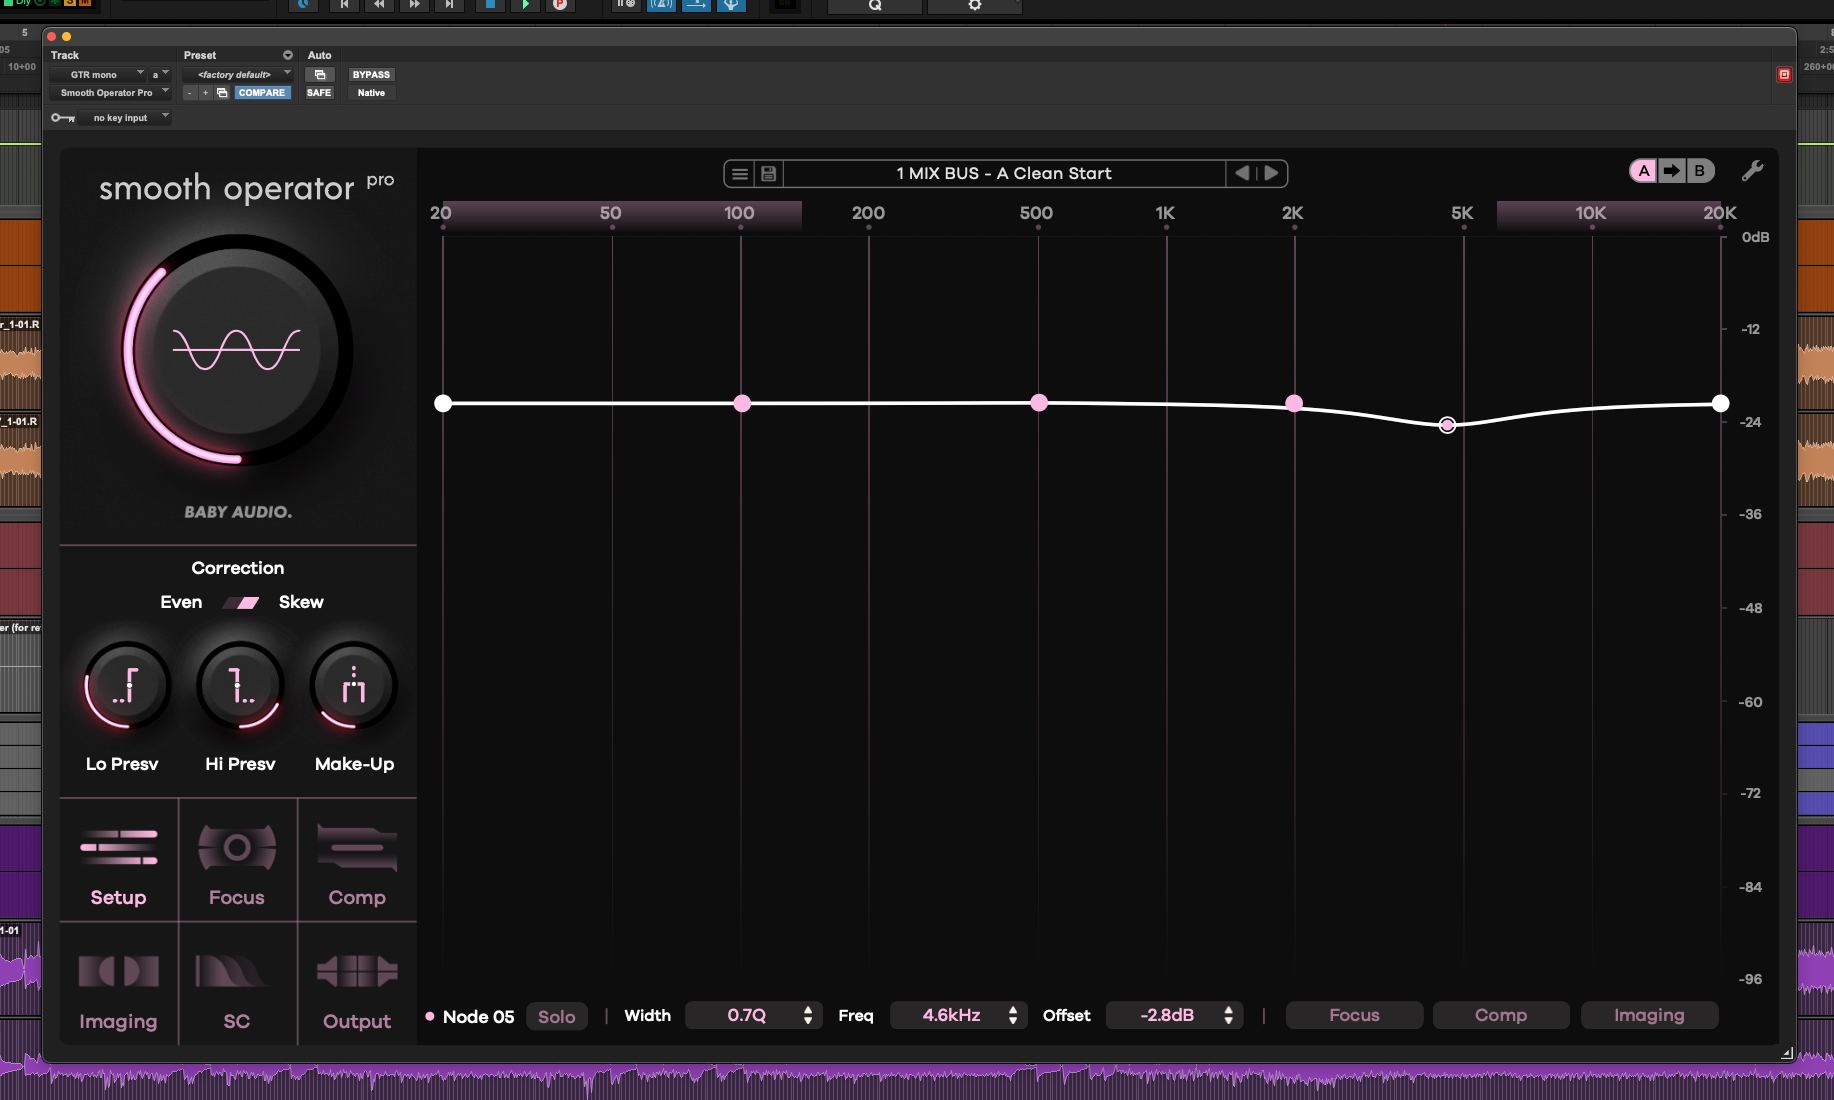Click the node Focus button in bottom bar

pyautogui.click(x=1354, y=1016)
